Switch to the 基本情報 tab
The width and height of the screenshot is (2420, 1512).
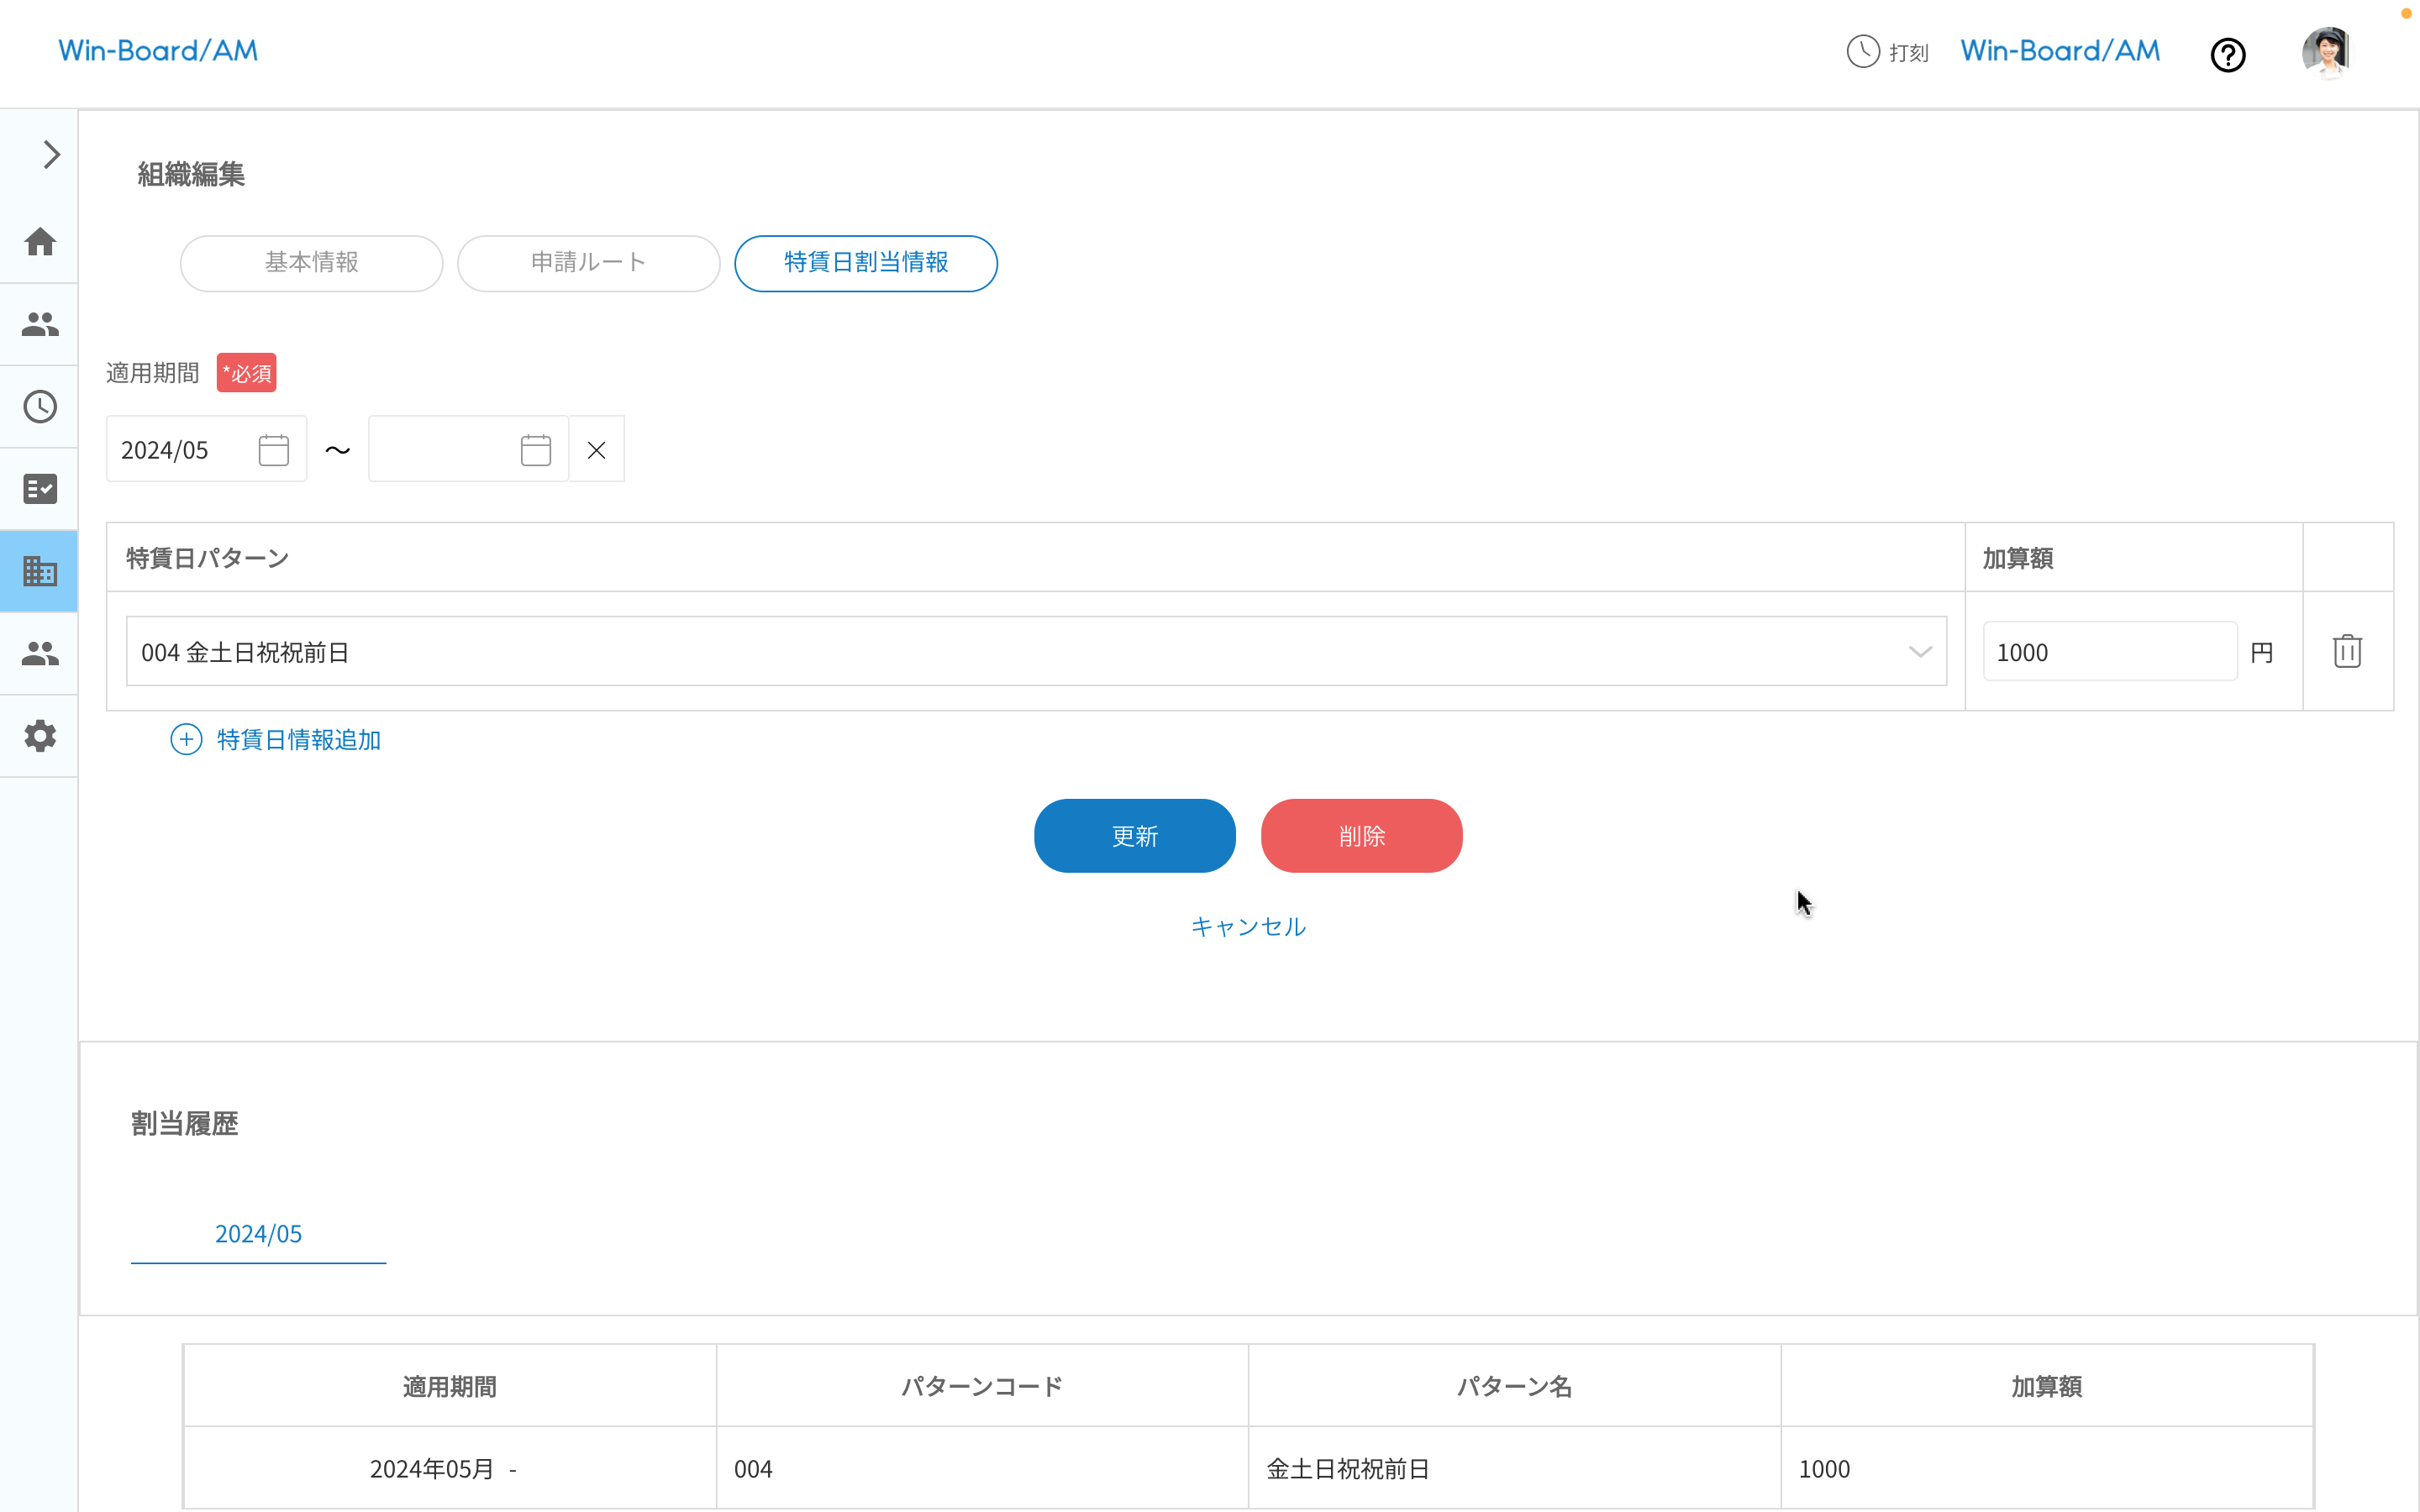311,263
